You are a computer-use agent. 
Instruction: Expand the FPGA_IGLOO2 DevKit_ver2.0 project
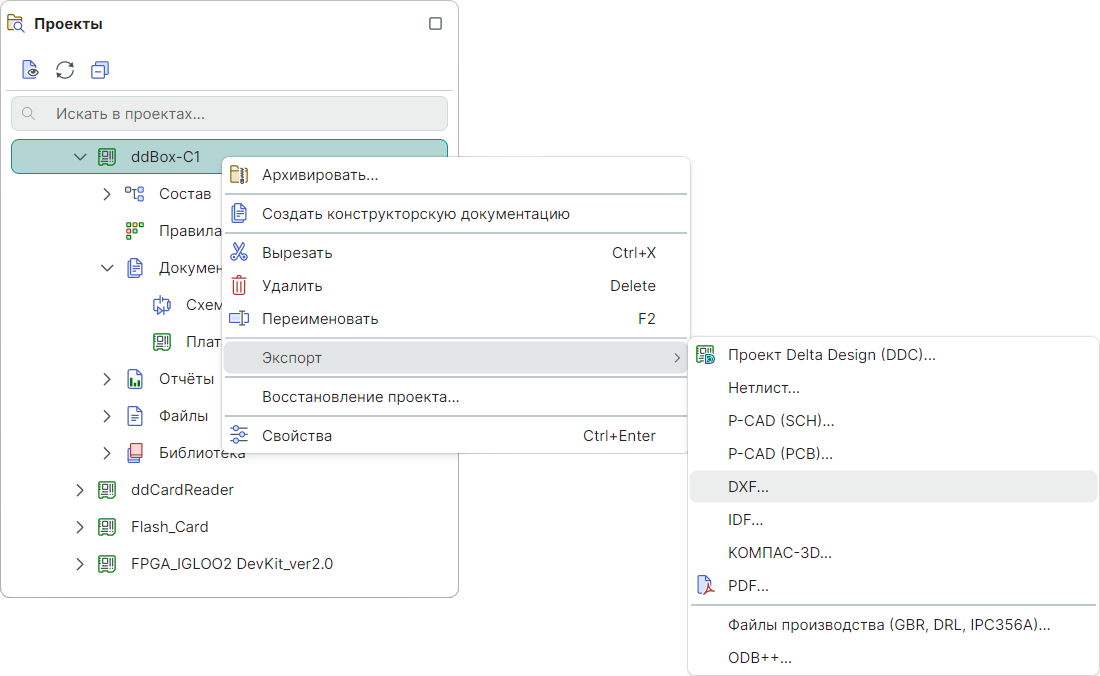click(x=79, y=565)
